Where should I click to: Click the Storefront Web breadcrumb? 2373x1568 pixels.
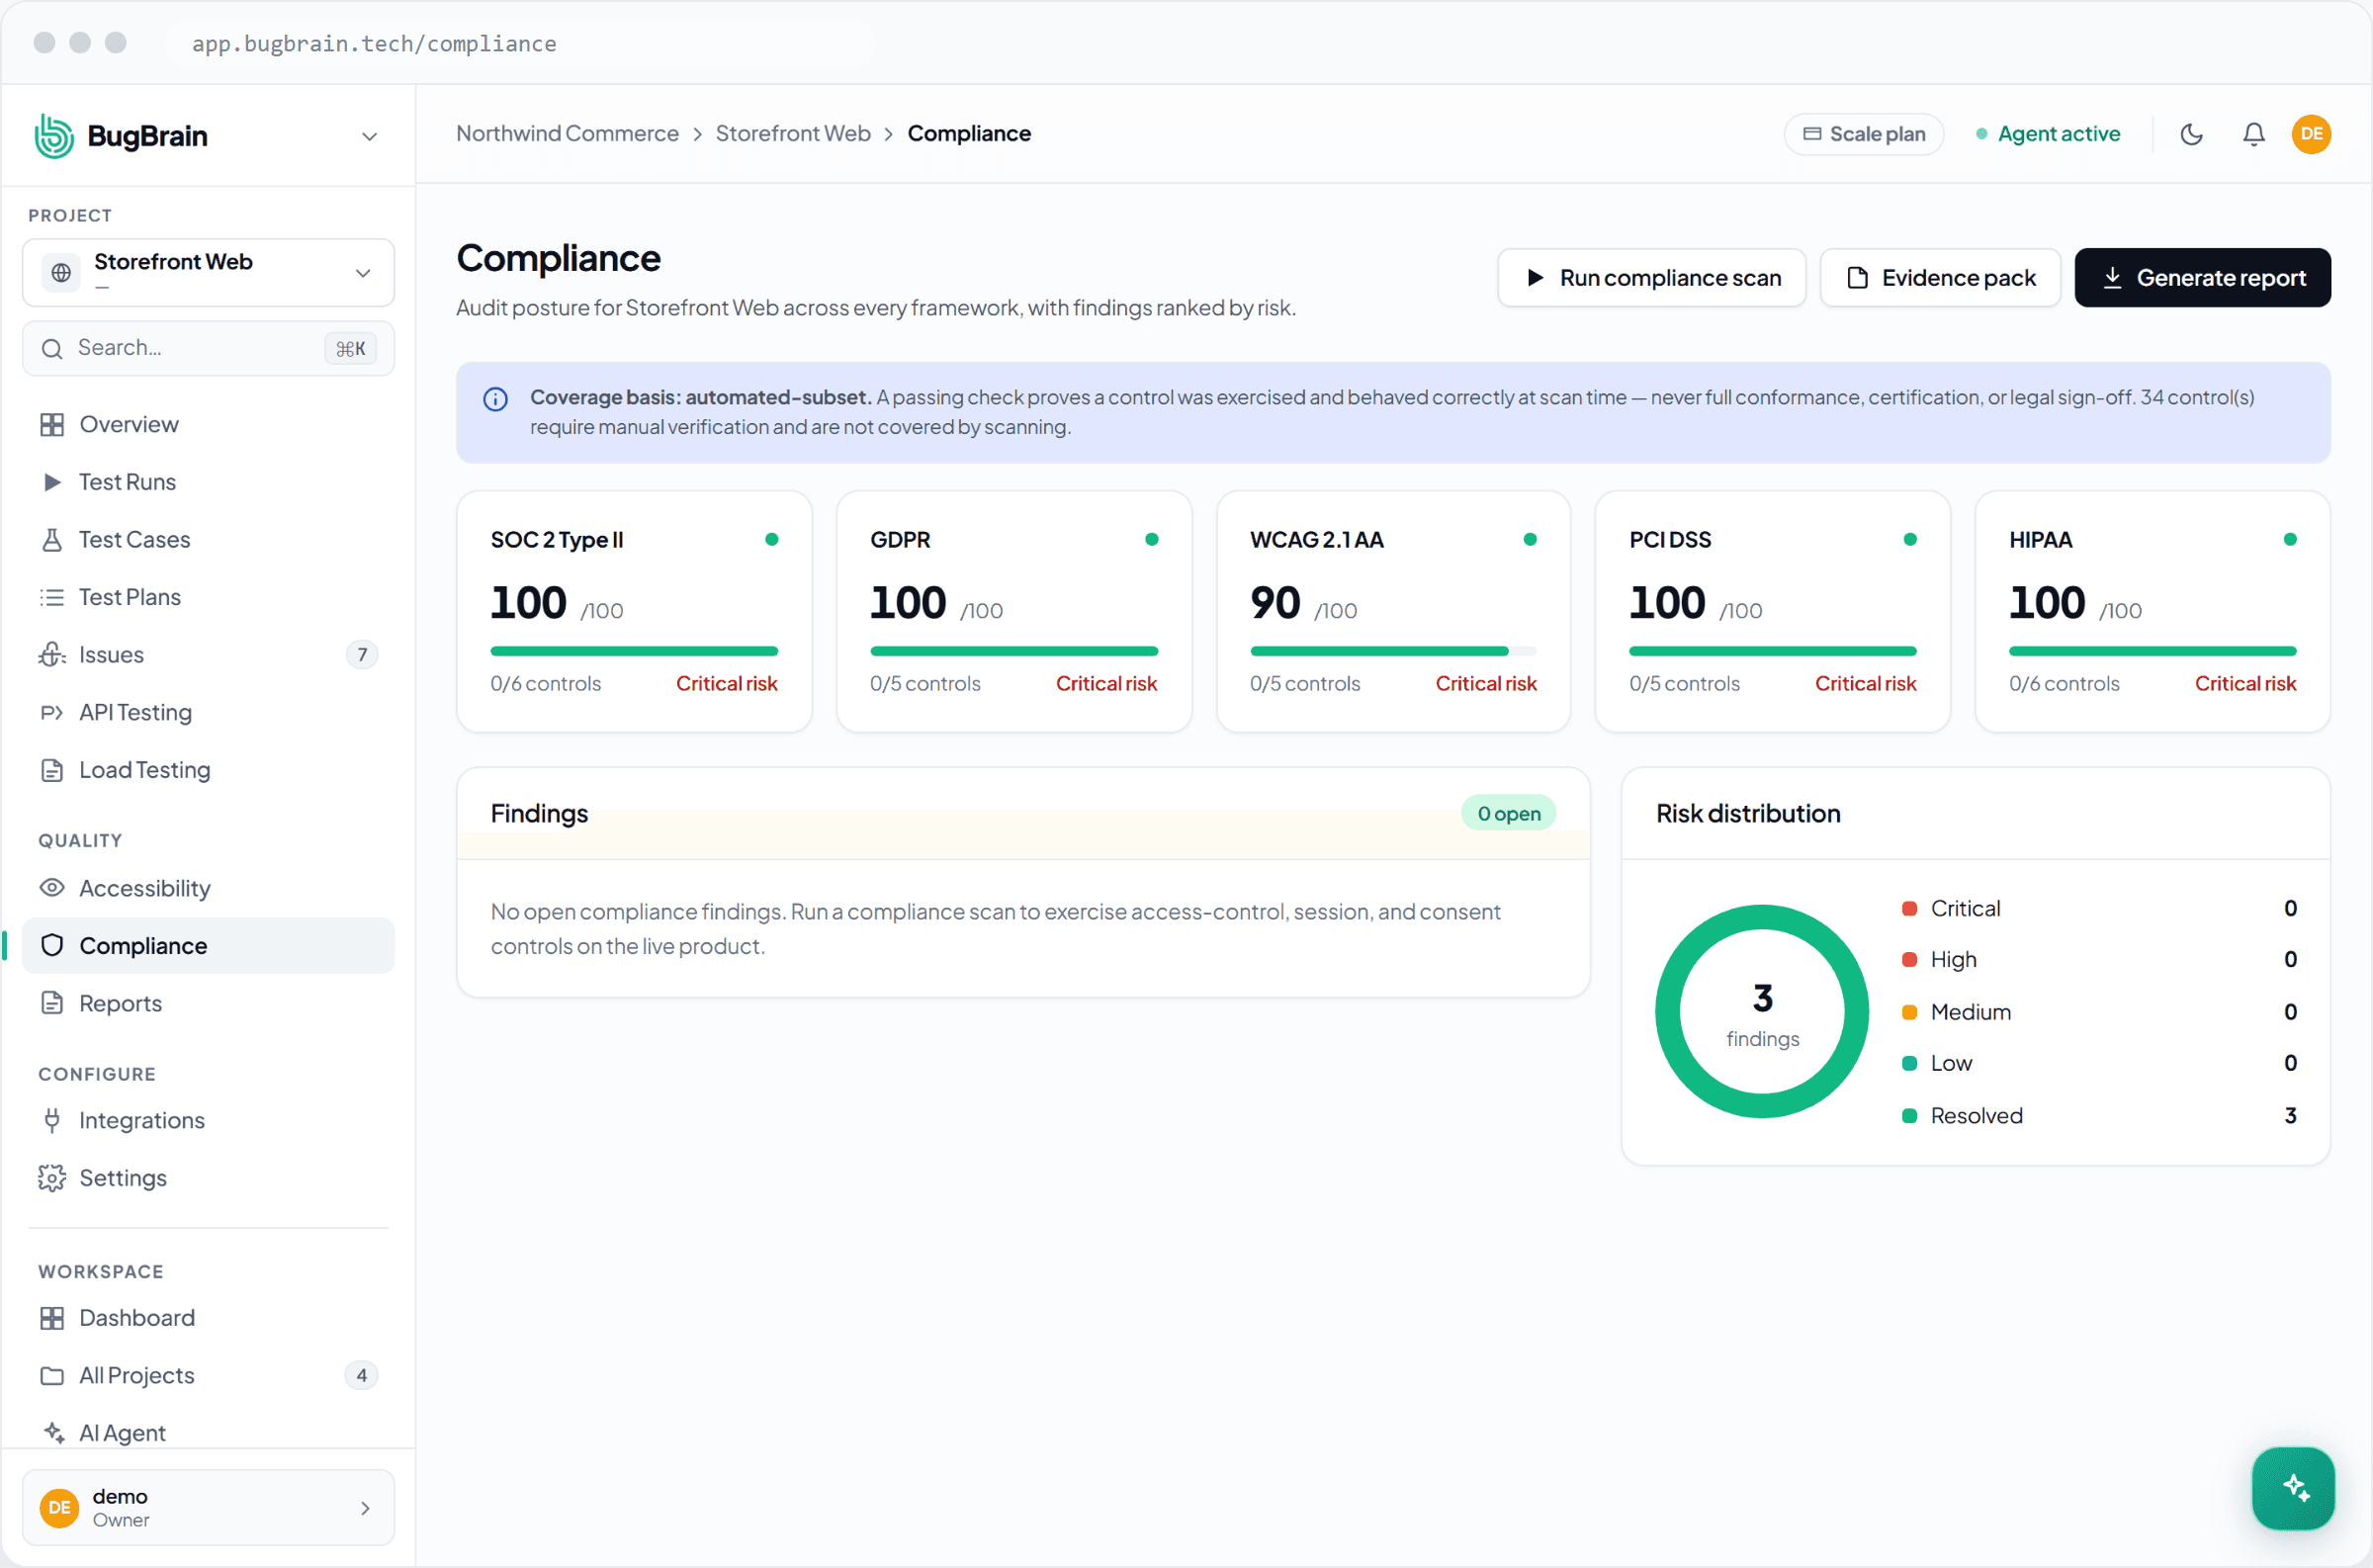[x=793, y=133]
